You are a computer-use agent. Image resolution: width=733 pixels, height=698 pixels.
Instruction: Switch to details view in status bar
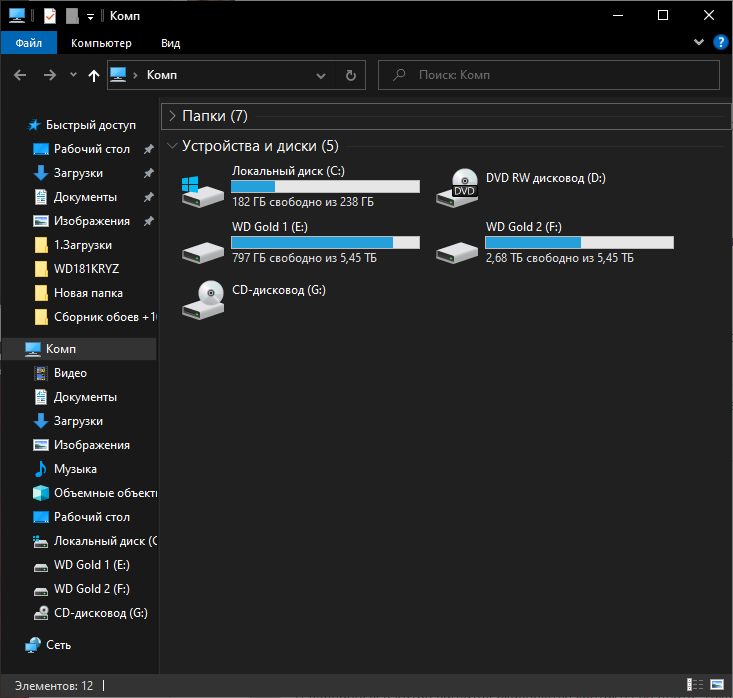tap(696, 686)
